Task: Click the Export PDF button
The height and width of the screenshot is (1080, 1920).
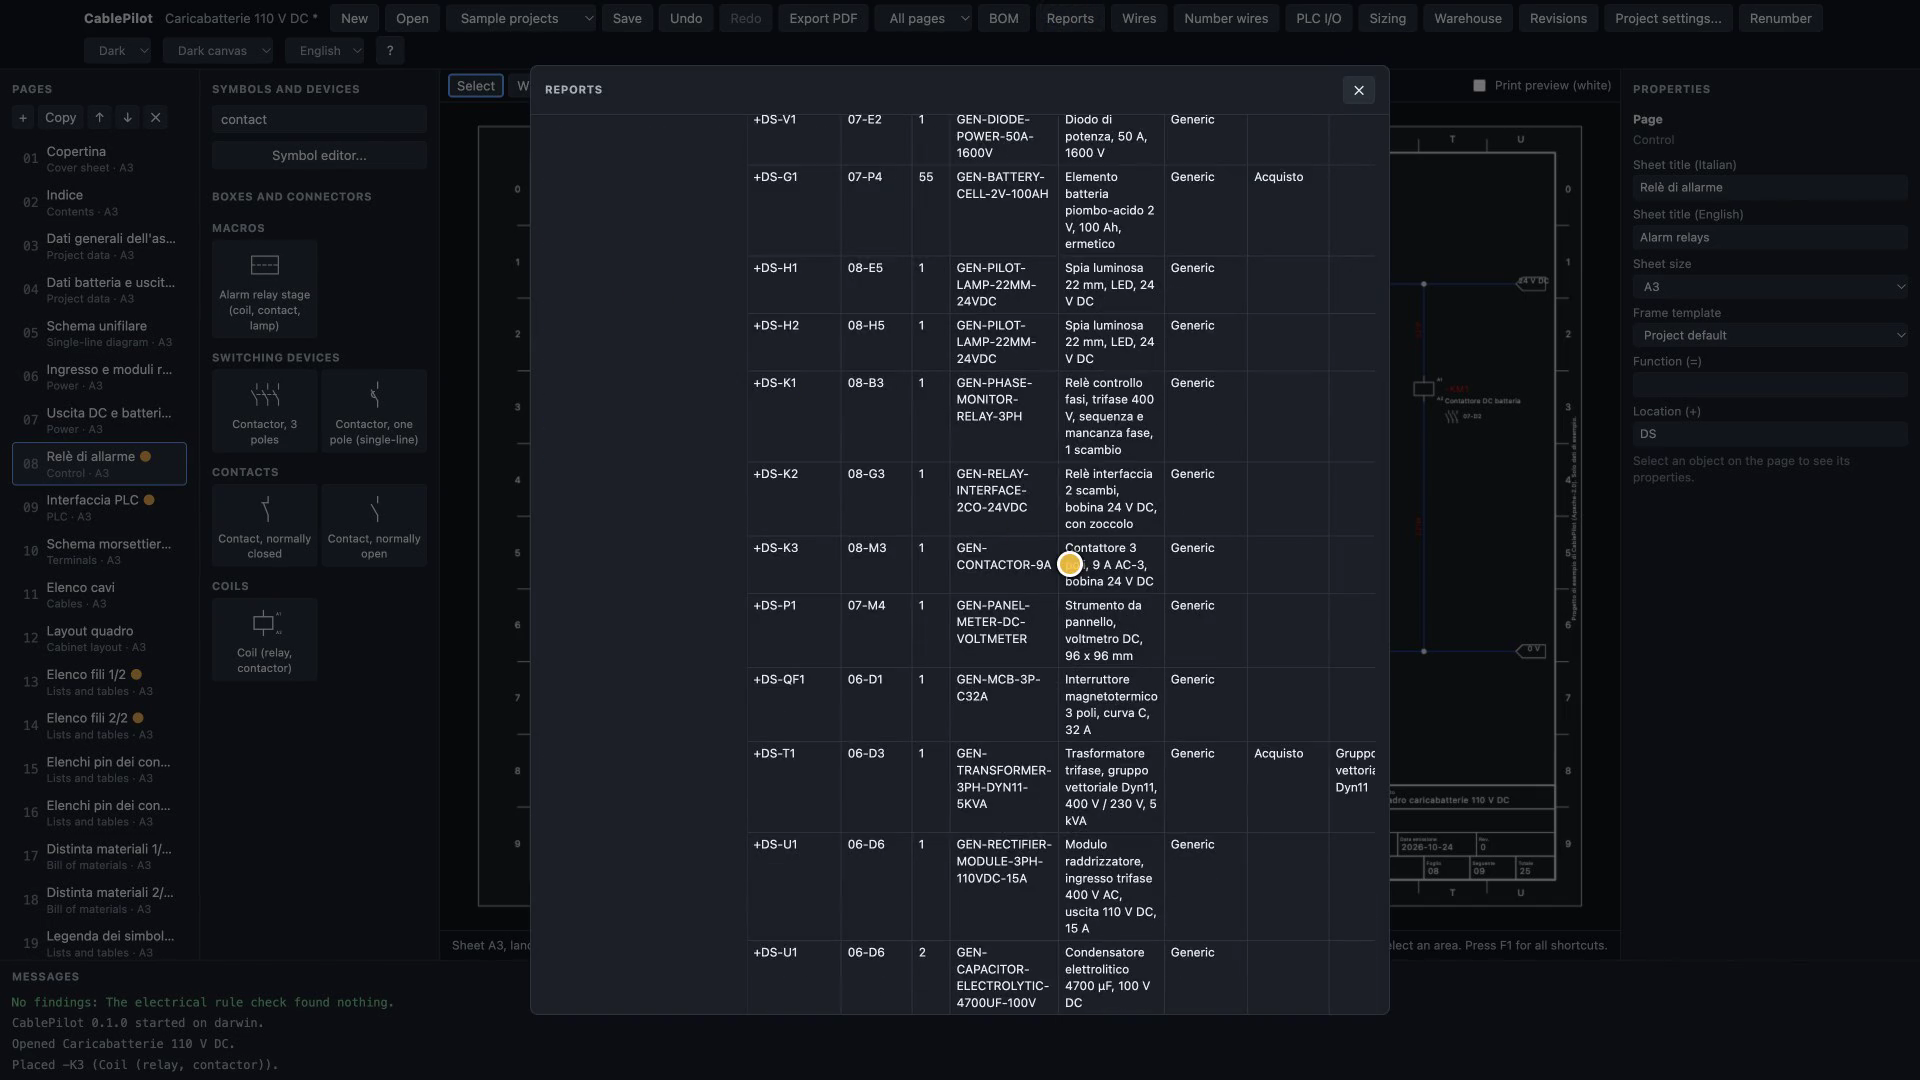Action: click(823, 19)
